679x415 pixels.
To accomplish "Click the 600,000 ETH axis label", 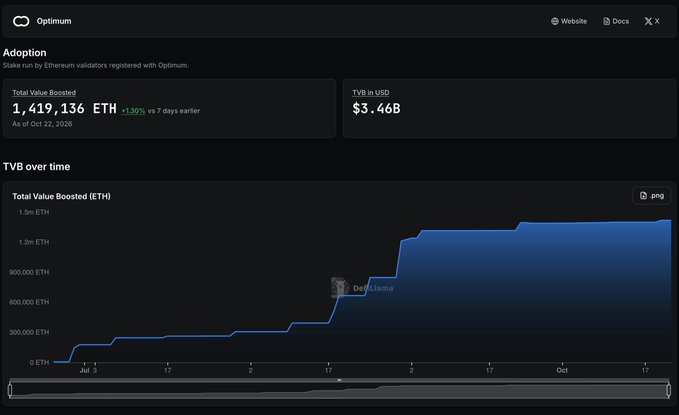I will [29, 302].
